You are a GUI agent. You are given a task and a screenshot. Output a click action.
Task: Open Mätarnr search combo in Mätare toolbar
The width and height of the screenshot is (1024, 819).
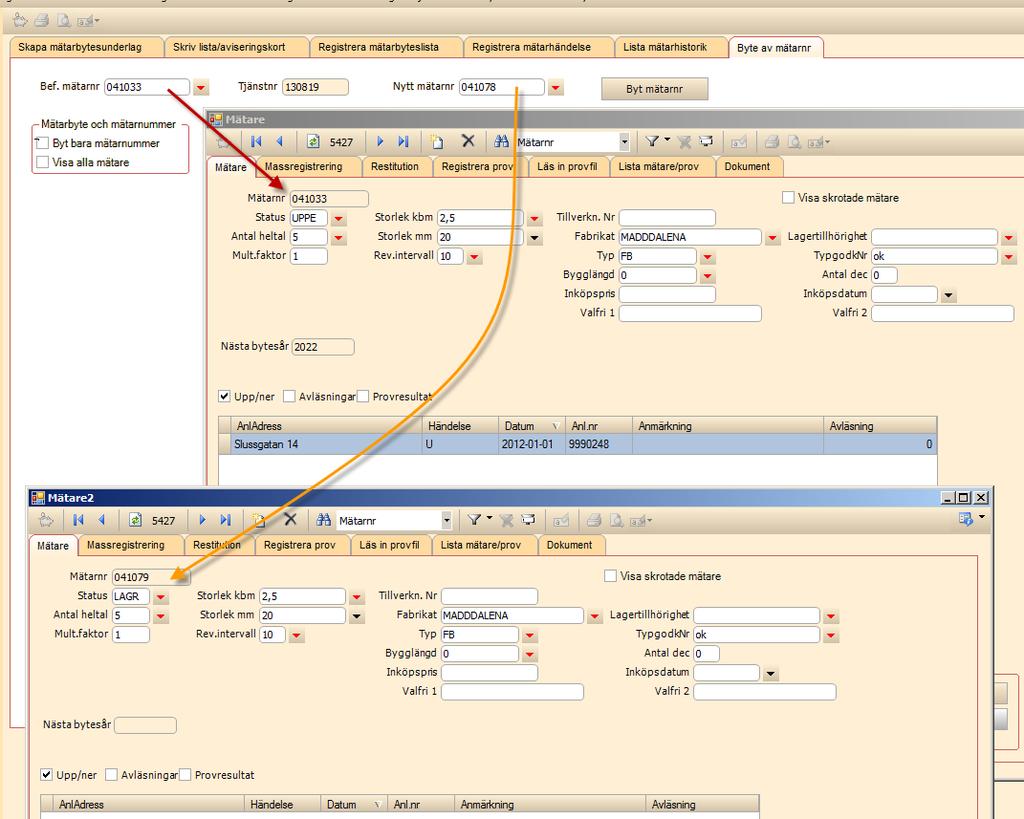[x=624, y=142]
